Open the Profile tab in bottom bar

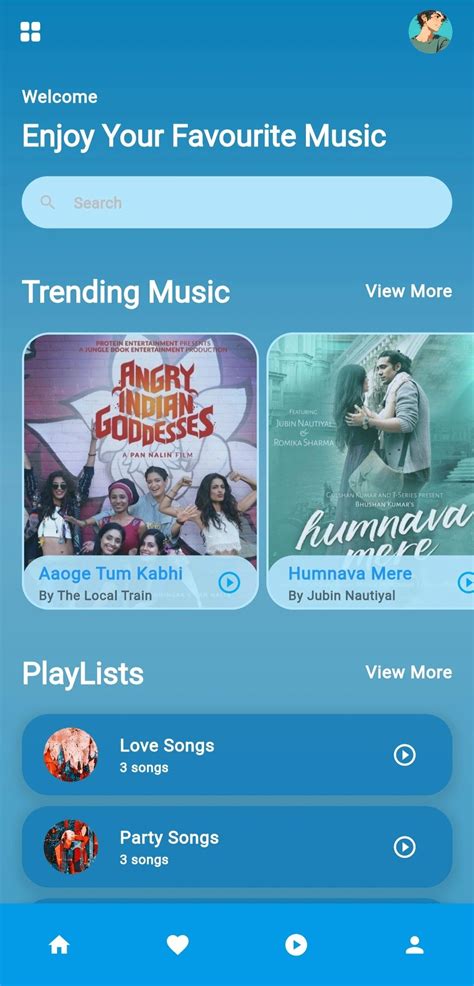point(414,944)
